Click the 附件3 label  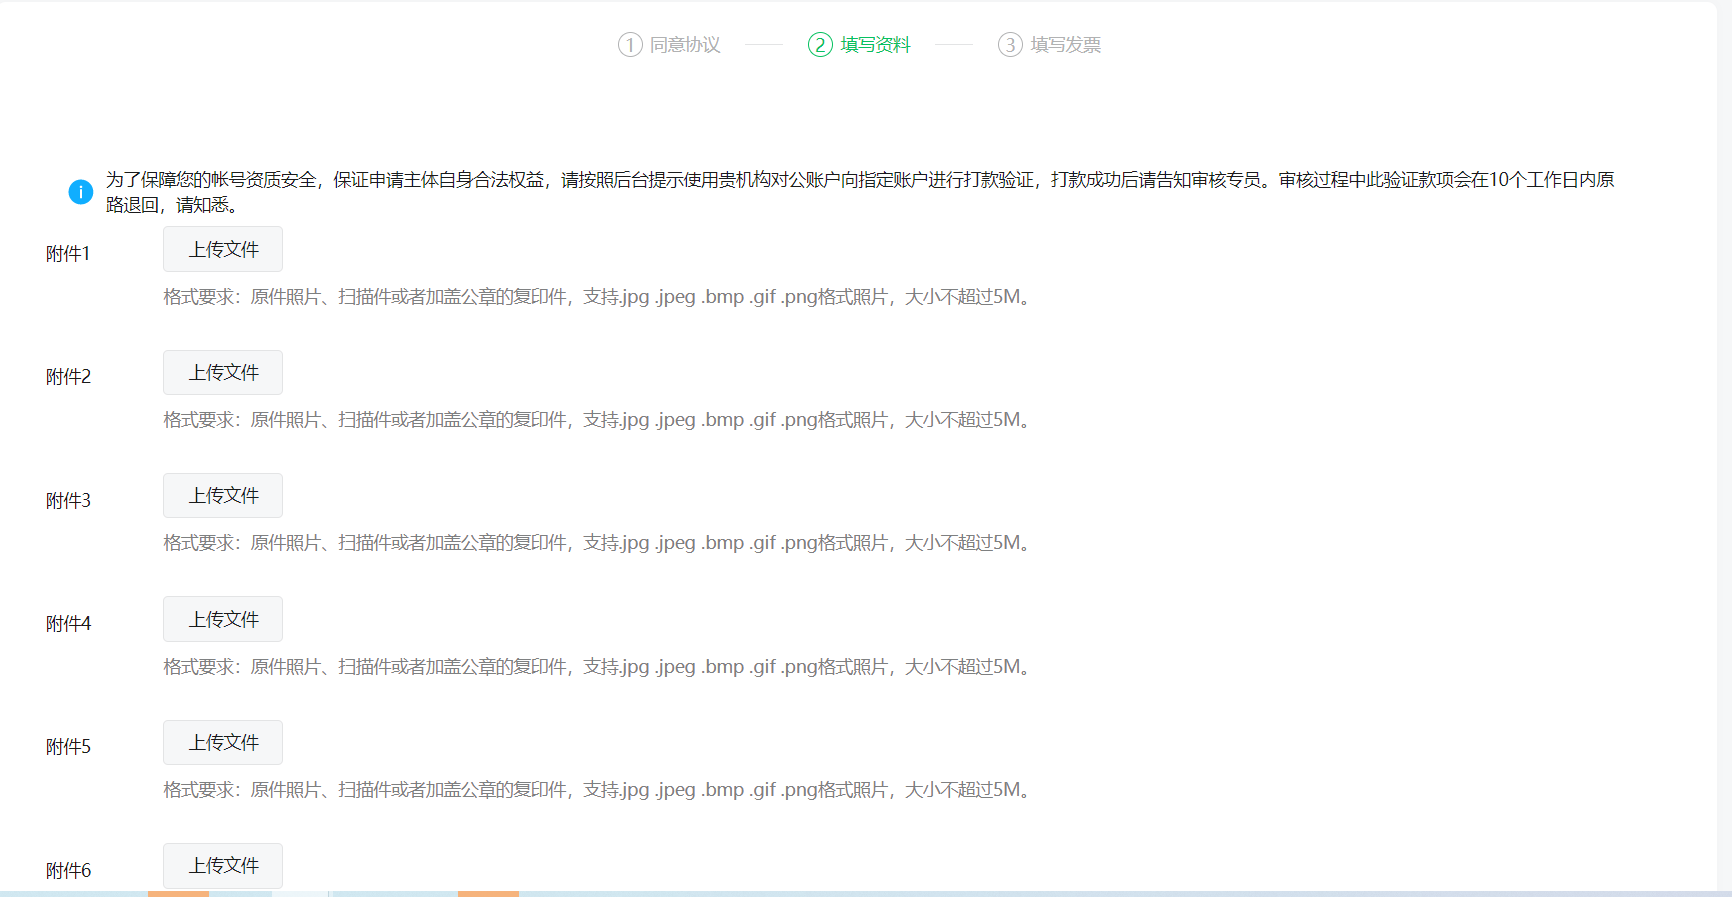point(68,501)
